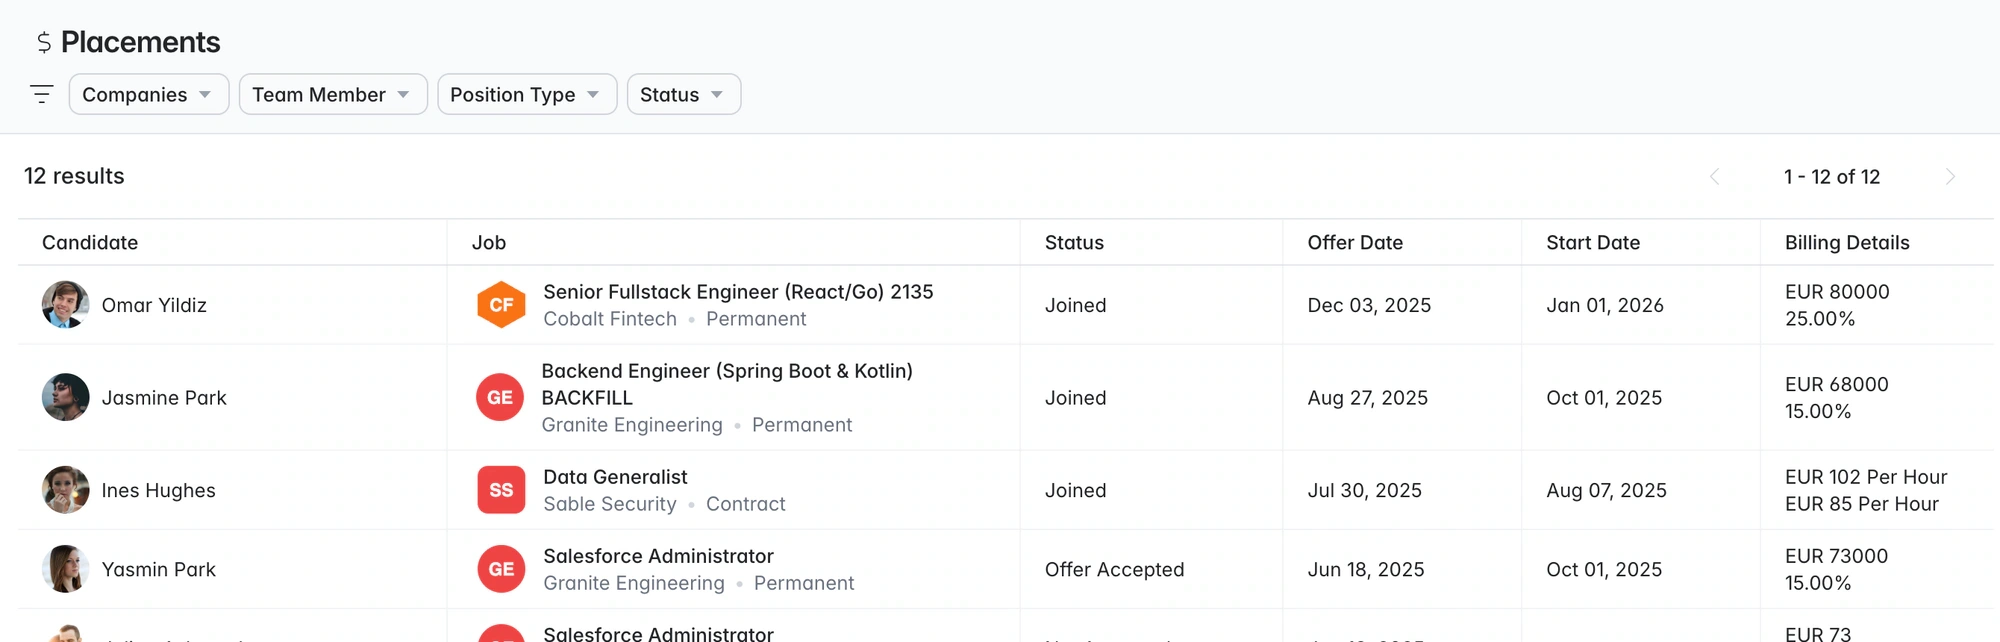Viewport: 2000px width, 642px height.
Task: Click the filter lines icon
Action: (x=42, y=94)
